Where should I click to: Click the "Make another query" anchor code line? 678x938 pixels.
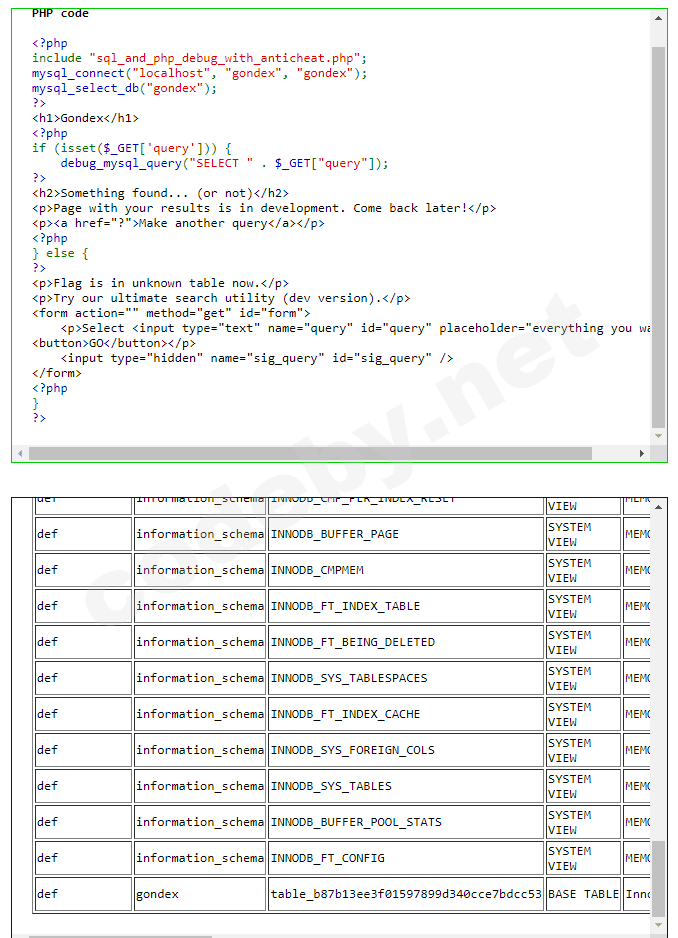(178, 223)
